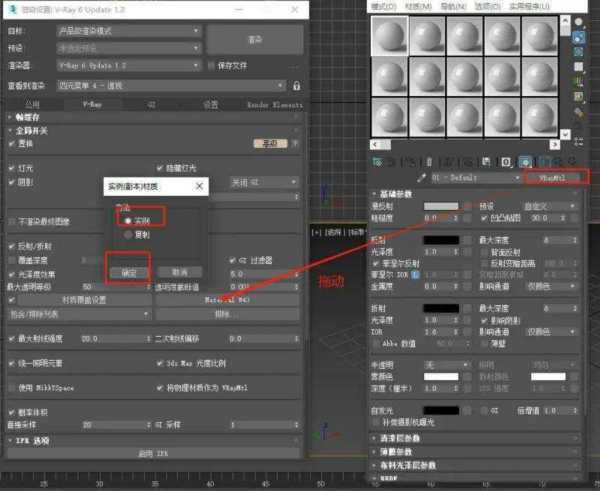
Task: Toggle the backlight icon in Material Editor sidebar
Action: click(x=579, y=37)
